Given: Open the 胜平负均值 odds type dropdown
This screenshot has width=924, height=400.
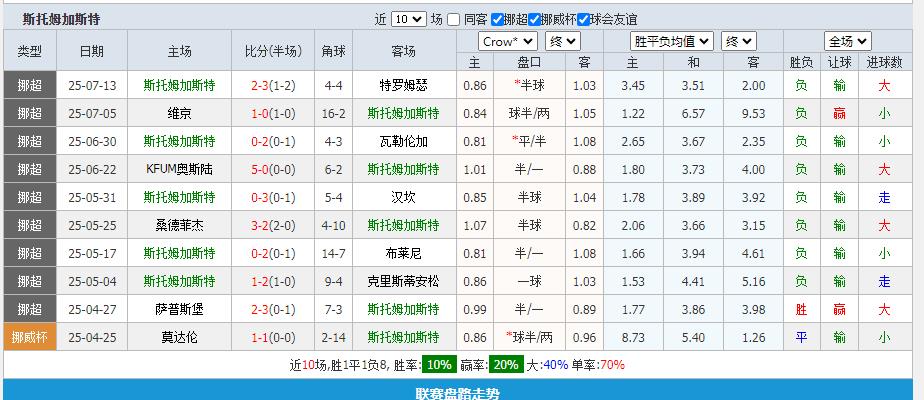Looking at the screenshot, I should point(672,42).
